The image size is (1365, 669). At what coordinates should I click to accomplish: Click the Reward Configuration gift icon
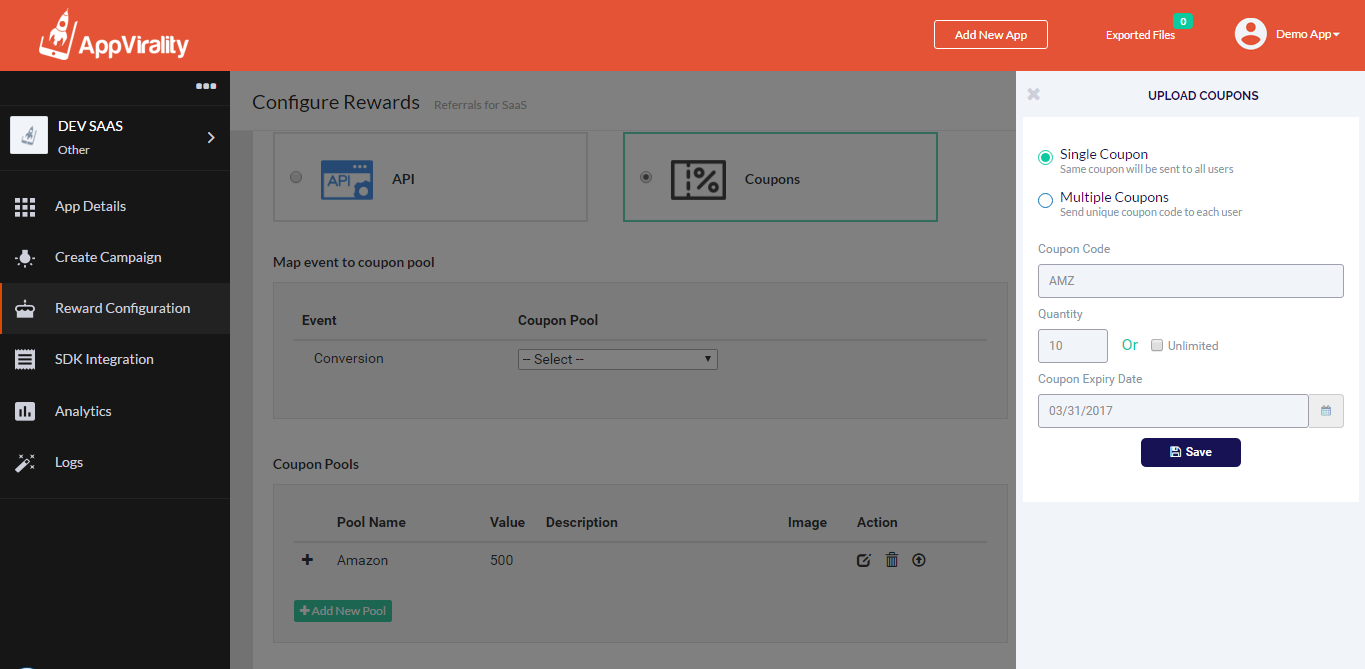click(x=25, y=309)
